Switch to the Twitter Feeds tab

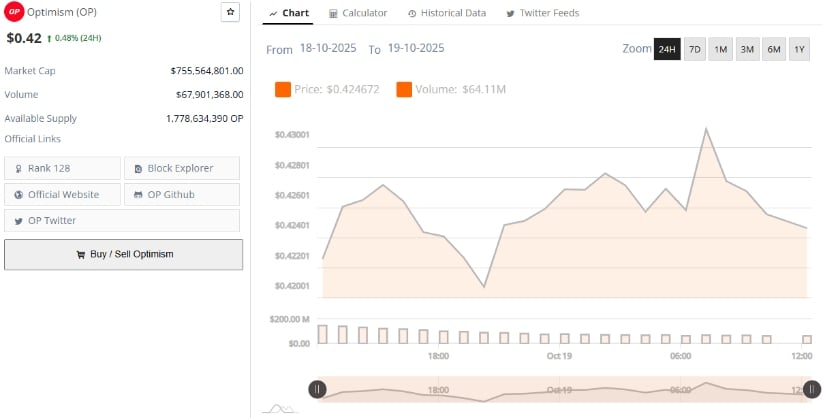[542, 13]
